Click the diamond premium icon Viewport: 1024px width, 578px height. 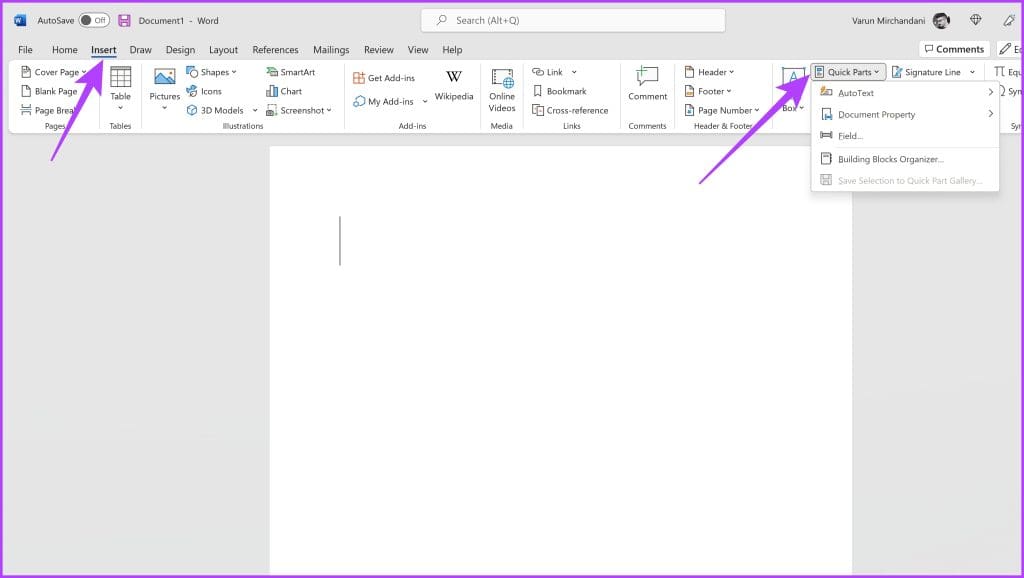click(x=976, y=20)
